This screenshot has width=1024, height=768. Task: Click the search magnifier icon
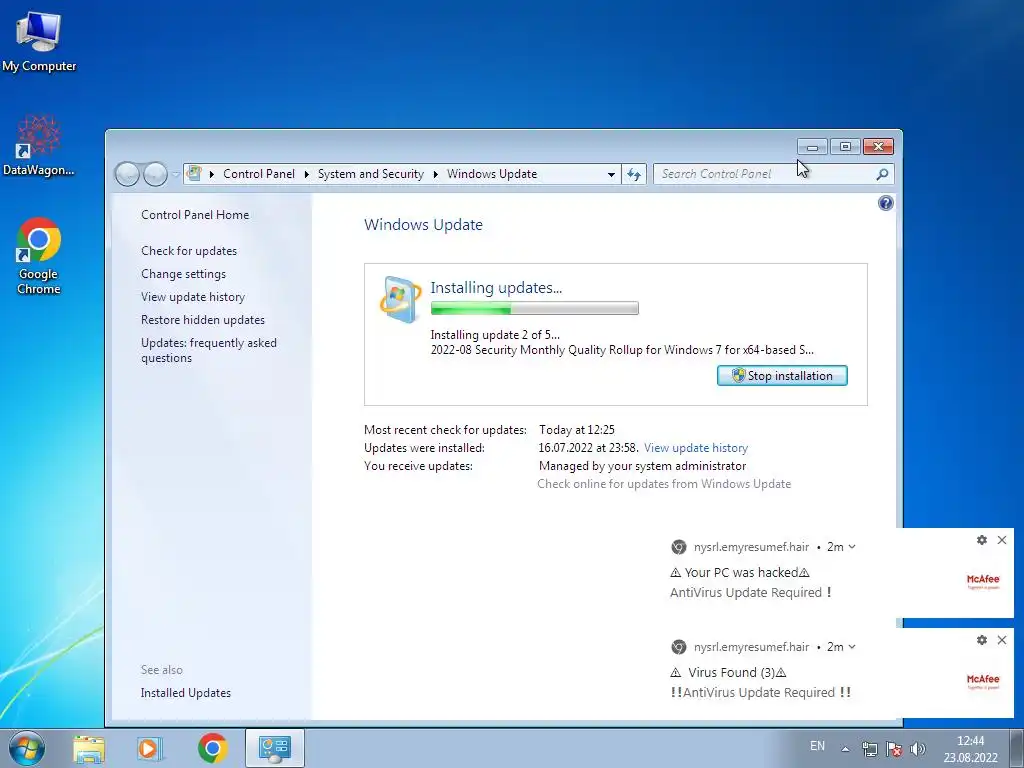coord(882,174)
